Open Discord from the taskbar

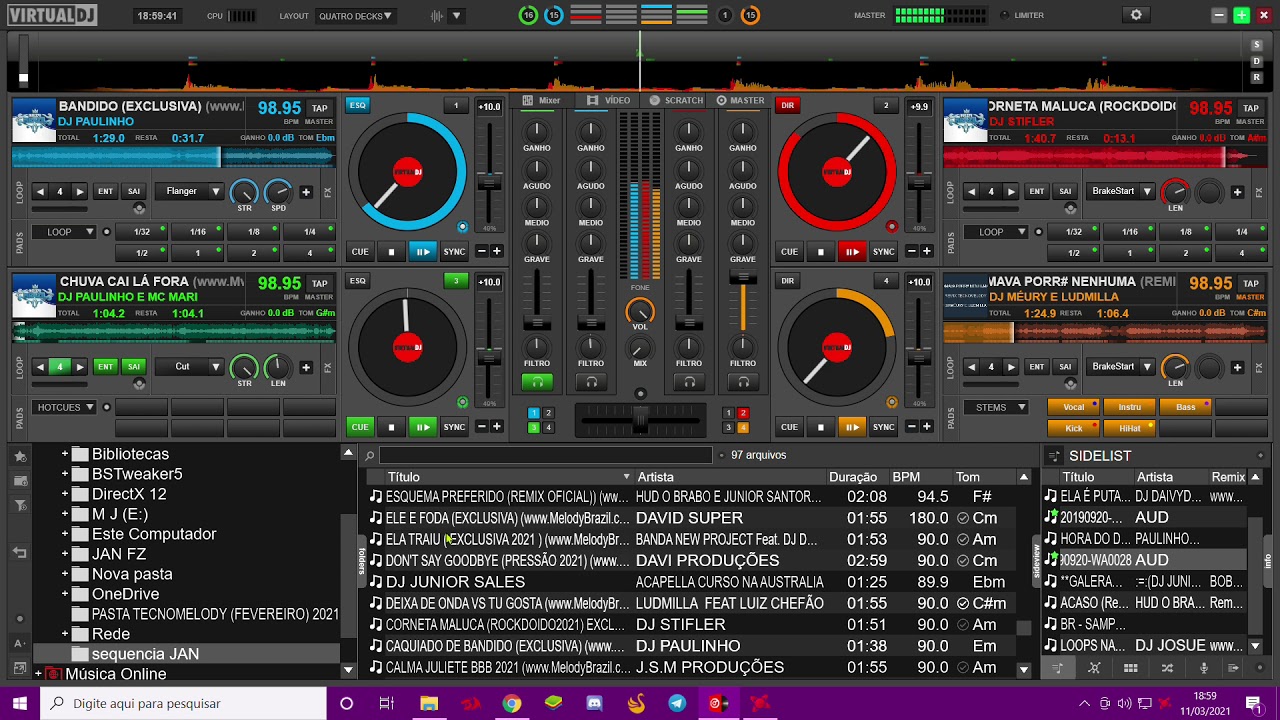[x=594, y=704]
